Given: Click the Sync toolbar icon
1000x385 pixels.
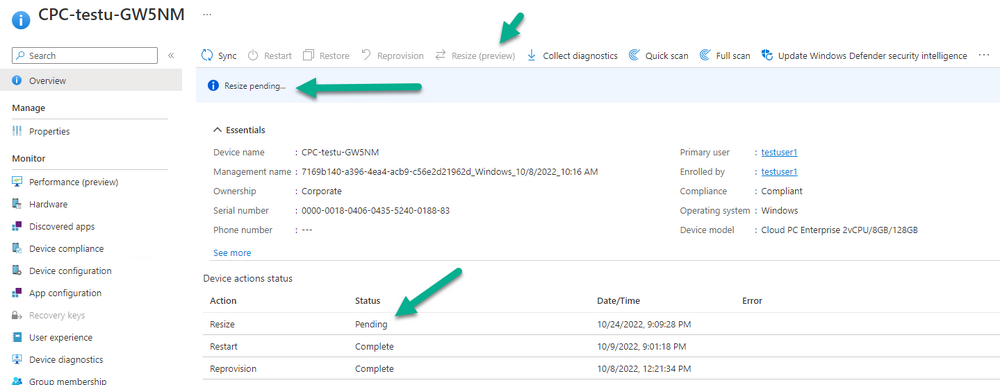Looking at the screenshot, I should pos(207,55).
